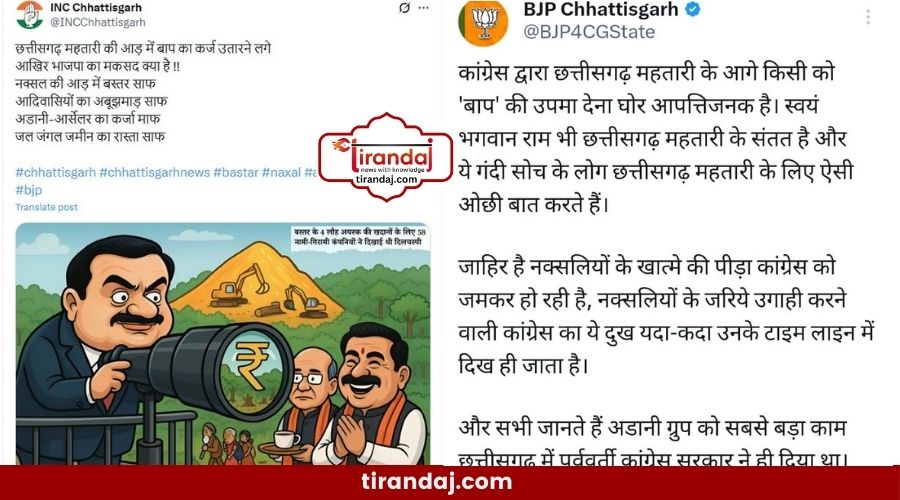Image resolution: width=900 pixels, height=500 pixels.
Task: Click the tirandaj watermark logo badge
Action: click(x=386, y=157)
